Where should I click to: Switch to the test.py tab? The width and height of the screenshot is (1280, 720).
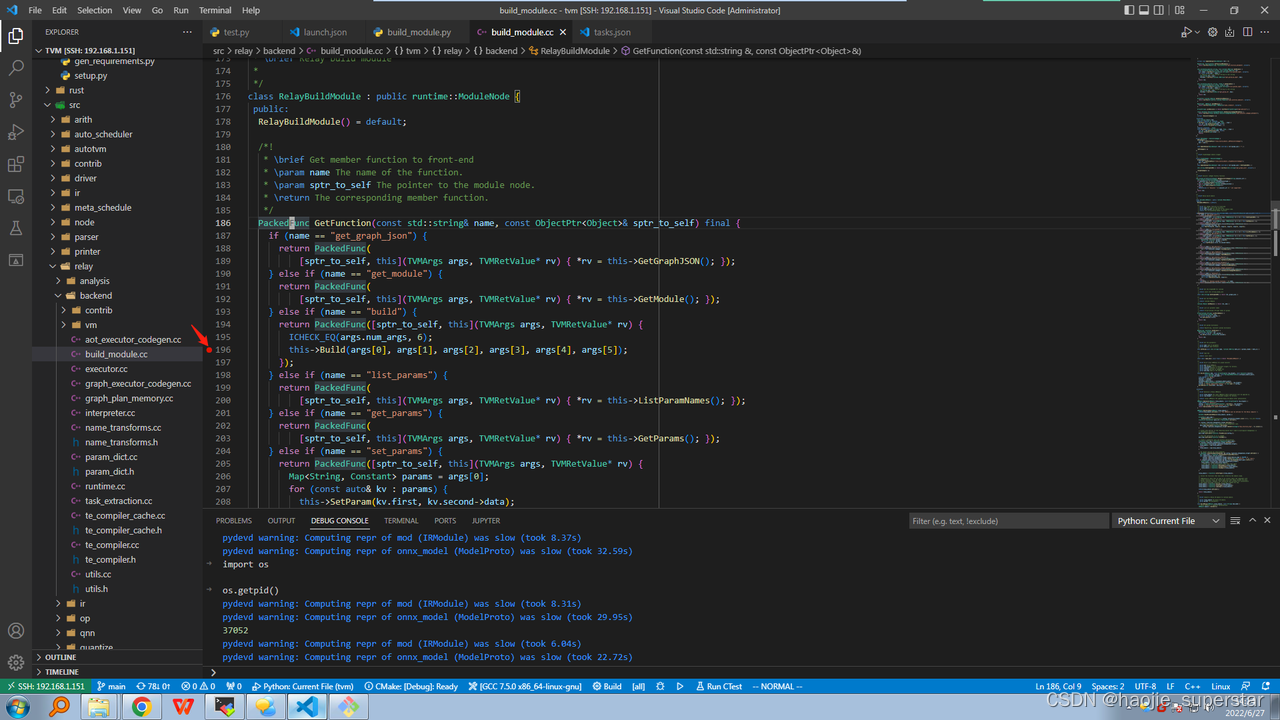[x=237, y=32]
